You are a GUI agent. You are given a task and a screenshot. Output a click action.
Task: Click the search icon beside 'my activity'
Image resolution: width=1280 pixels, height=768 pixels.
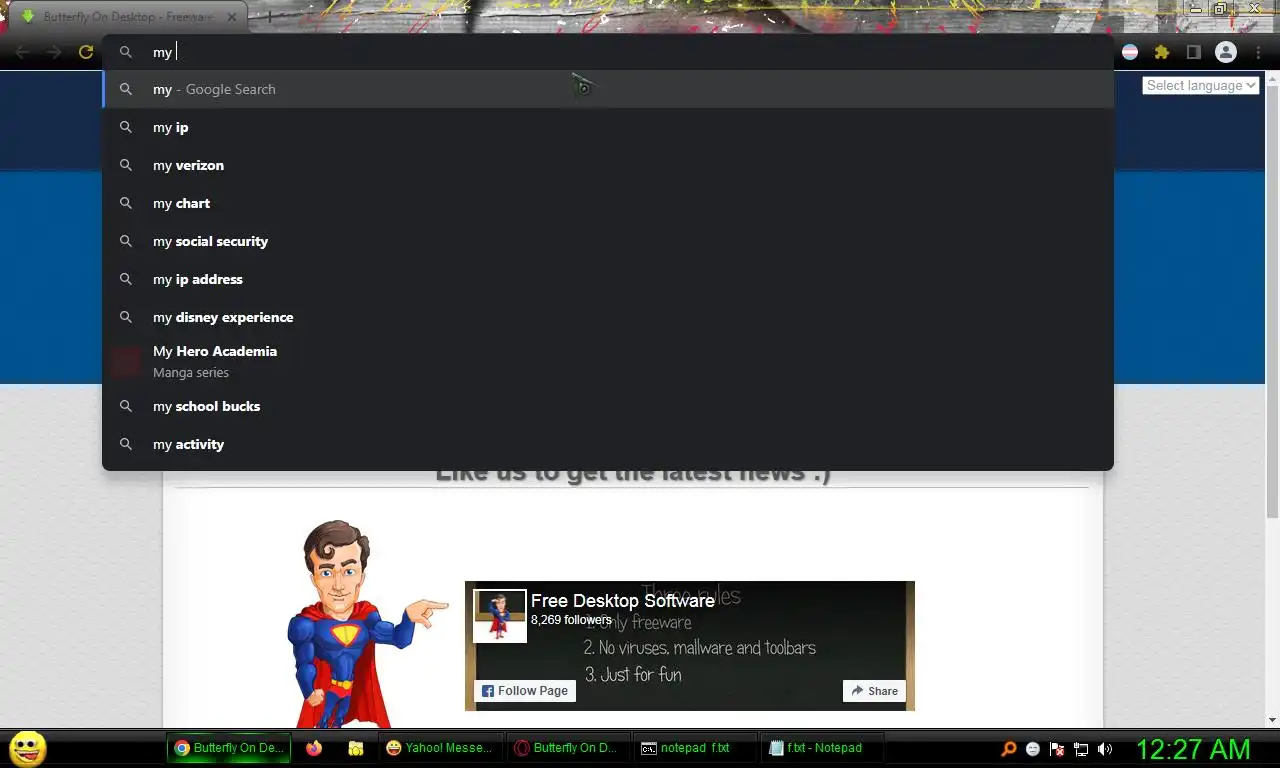(x=126, y=444)
